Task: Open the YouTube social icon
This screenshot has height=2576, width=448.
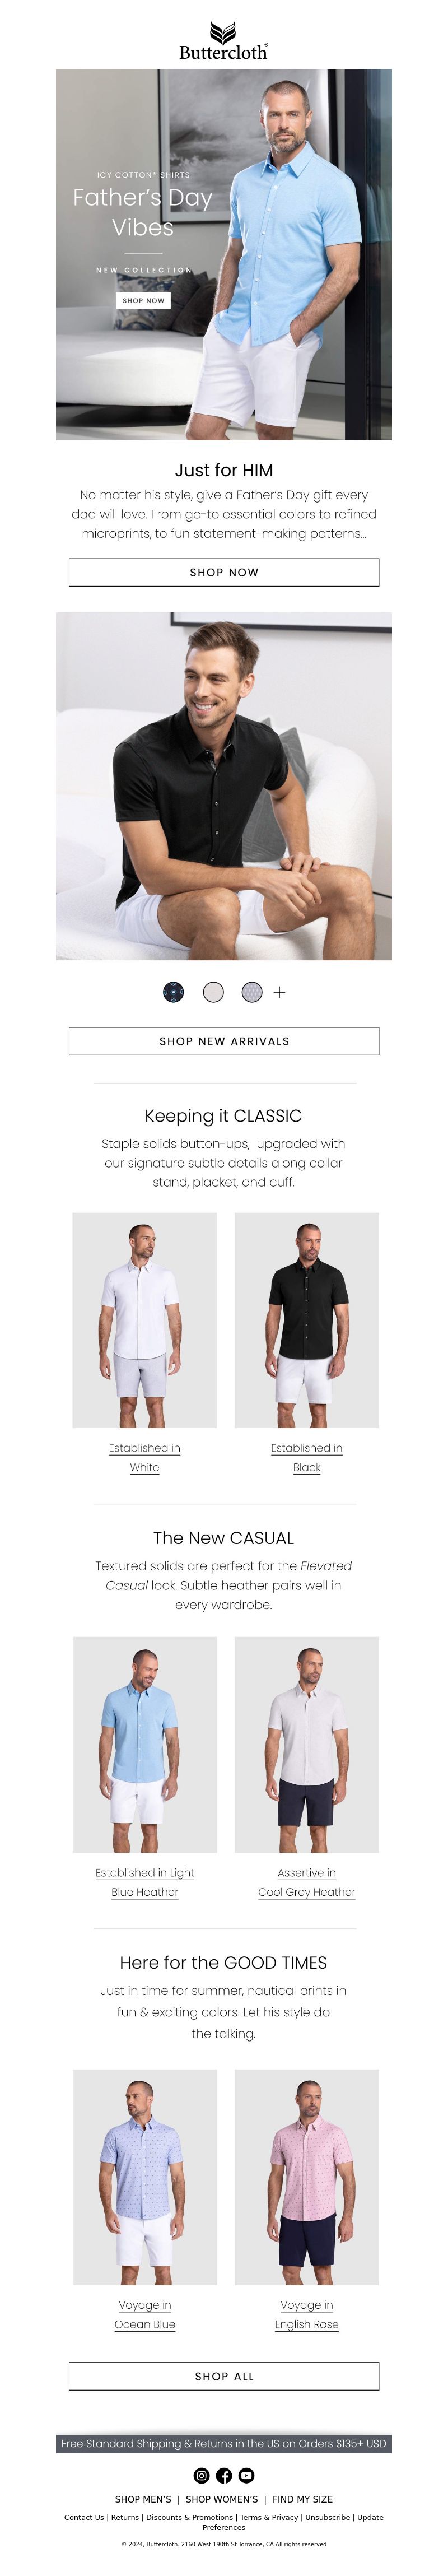Action: pyautogui.click(x=246, y=2475)
